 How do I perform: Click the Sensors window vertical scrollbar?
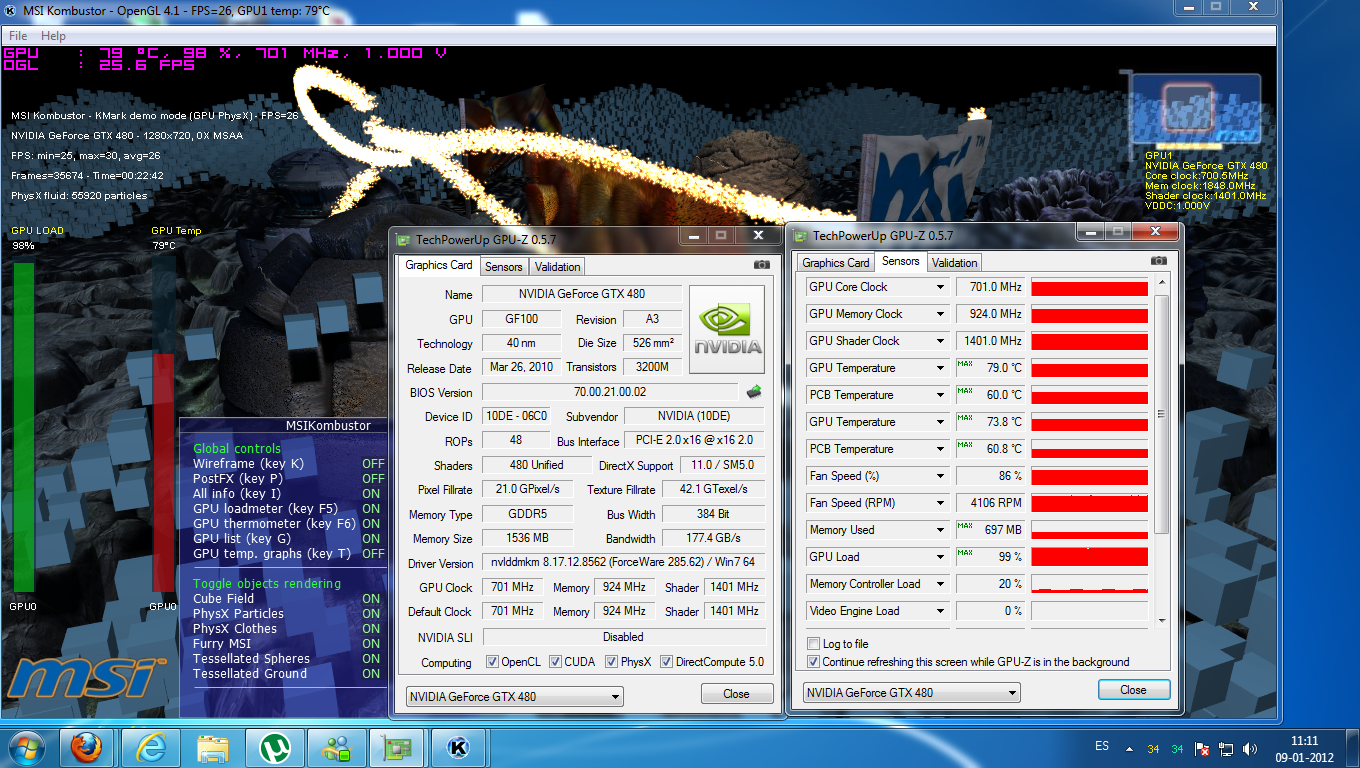pos(1161,450)
